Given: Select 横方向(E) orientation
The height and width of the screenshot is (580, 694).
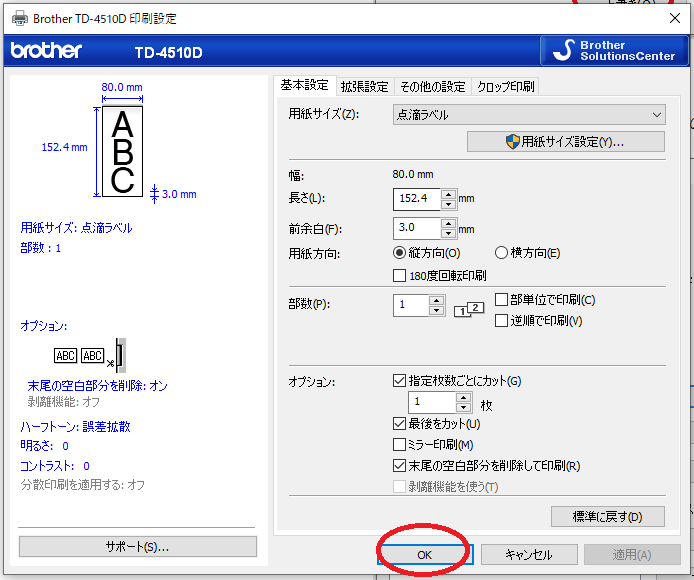Looking at the screenshot, I should 528,253.
